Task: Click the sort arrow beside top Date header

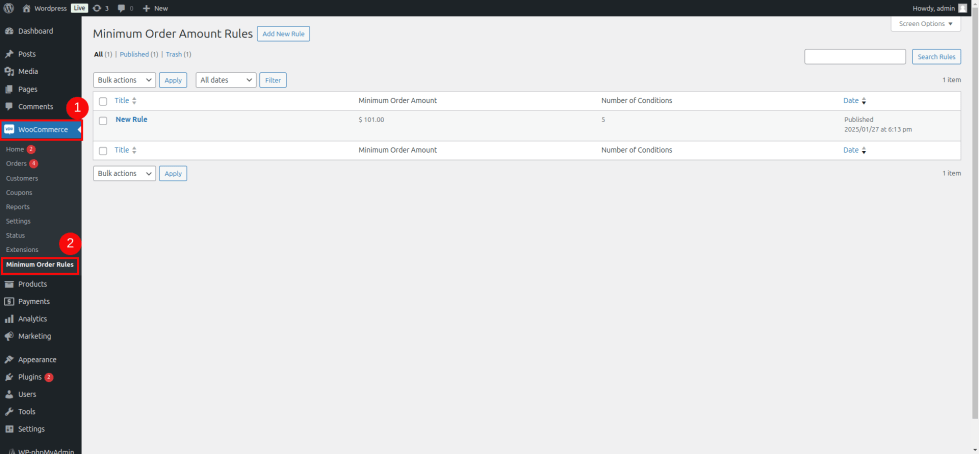Action: click(864, 101)
